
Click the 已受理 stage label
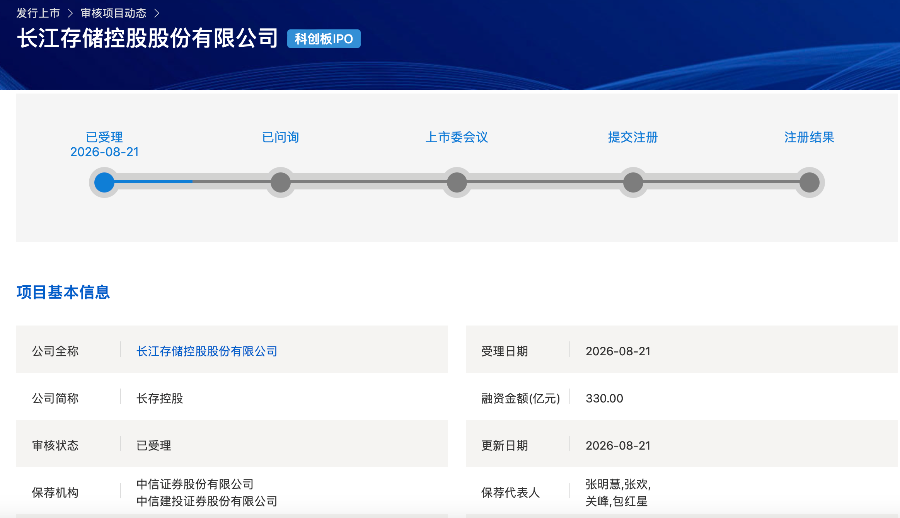tap(104, 137)
